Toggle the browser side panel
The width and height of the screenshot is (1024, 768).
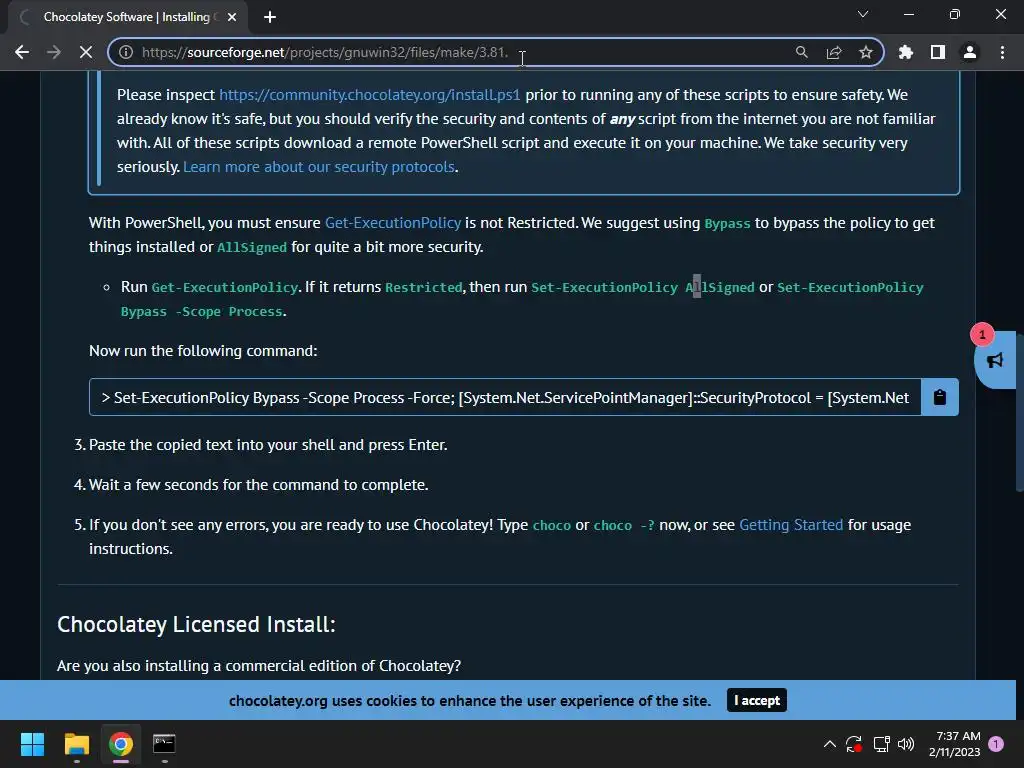click(938, 52)
